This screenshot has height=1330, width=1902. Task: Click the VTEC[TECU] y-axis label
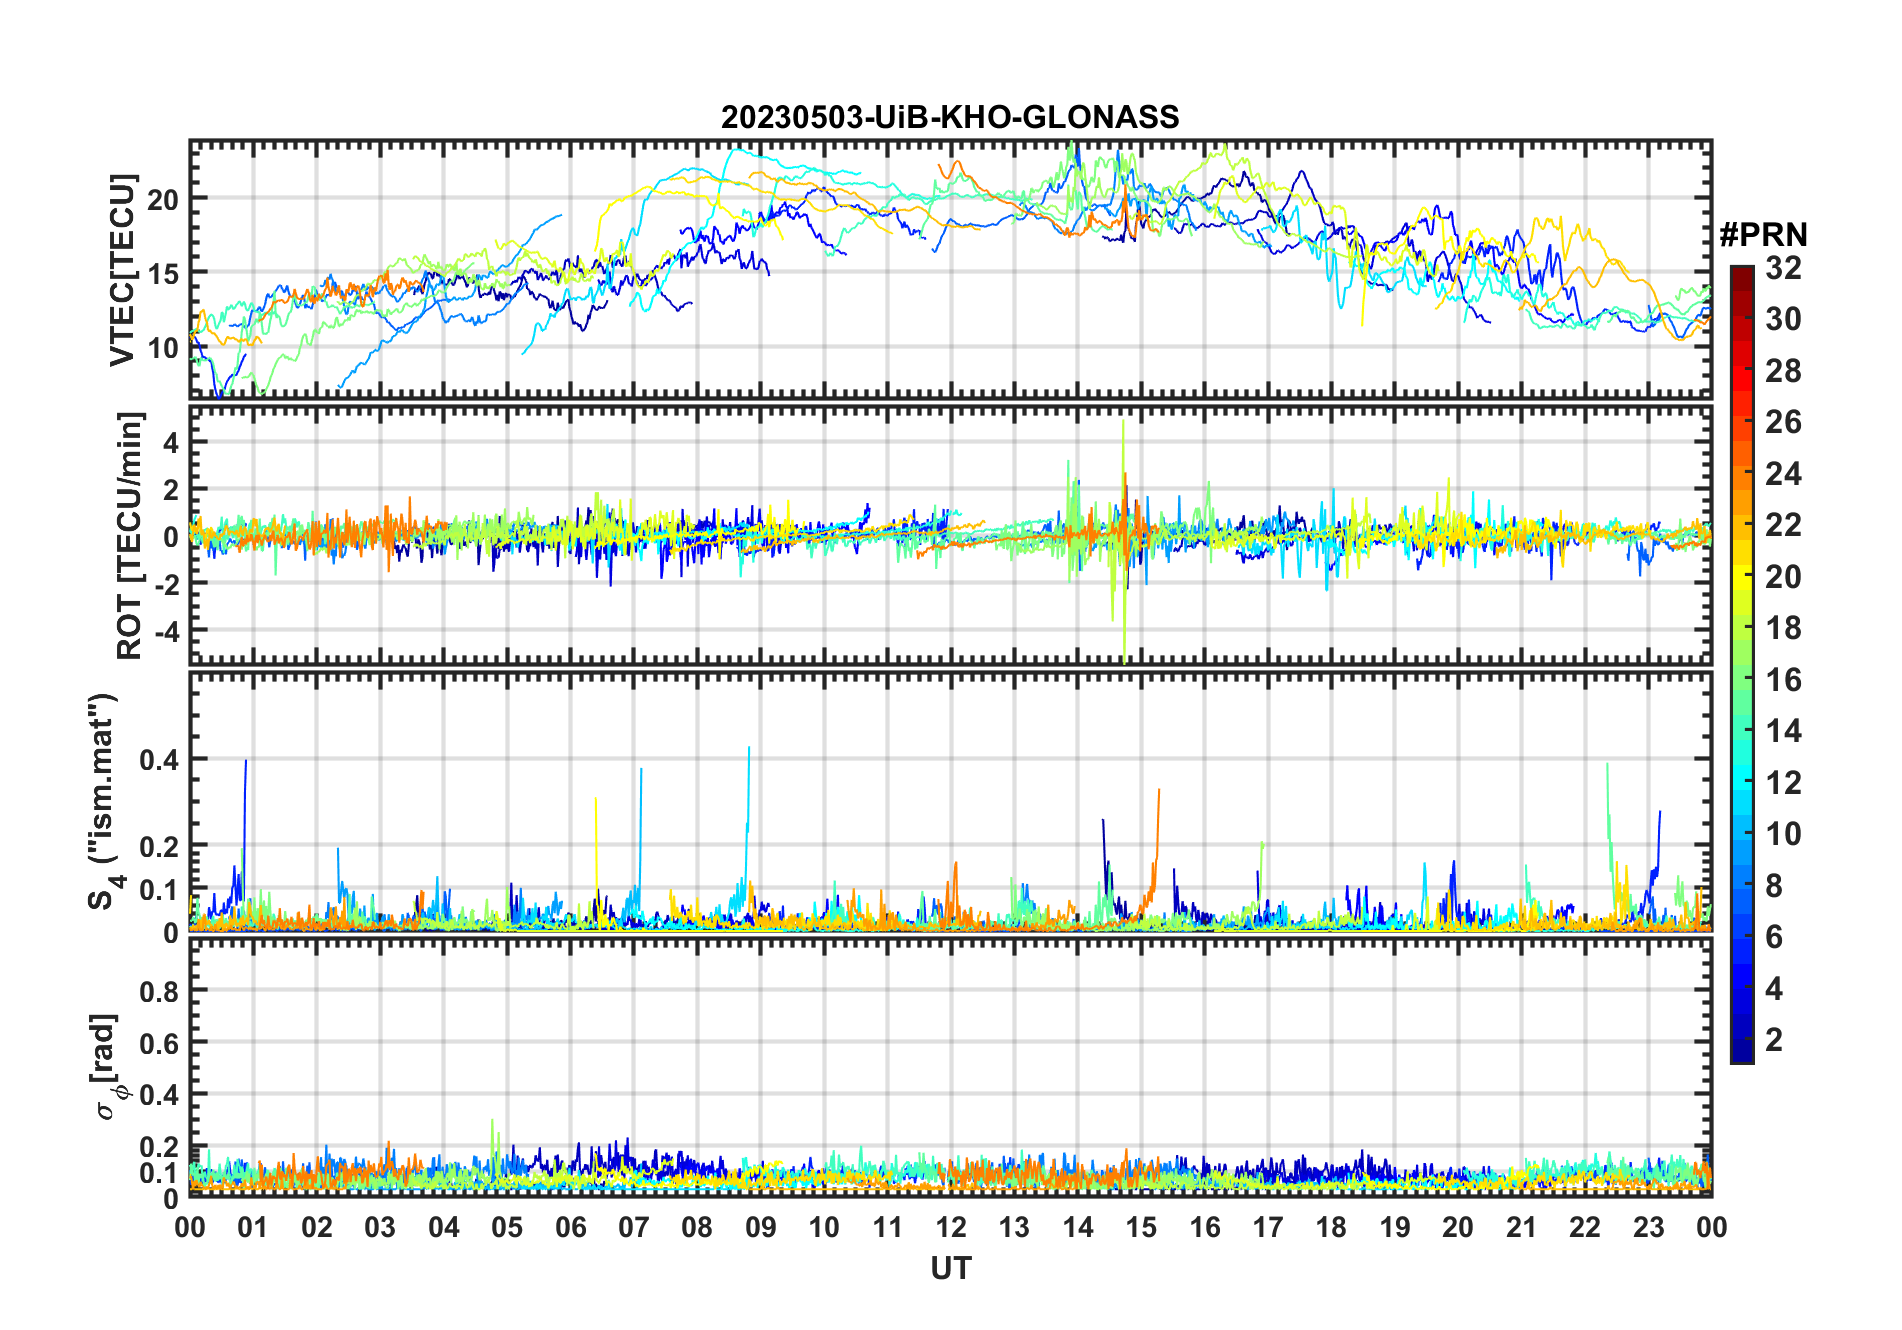(x=123, y=270)
